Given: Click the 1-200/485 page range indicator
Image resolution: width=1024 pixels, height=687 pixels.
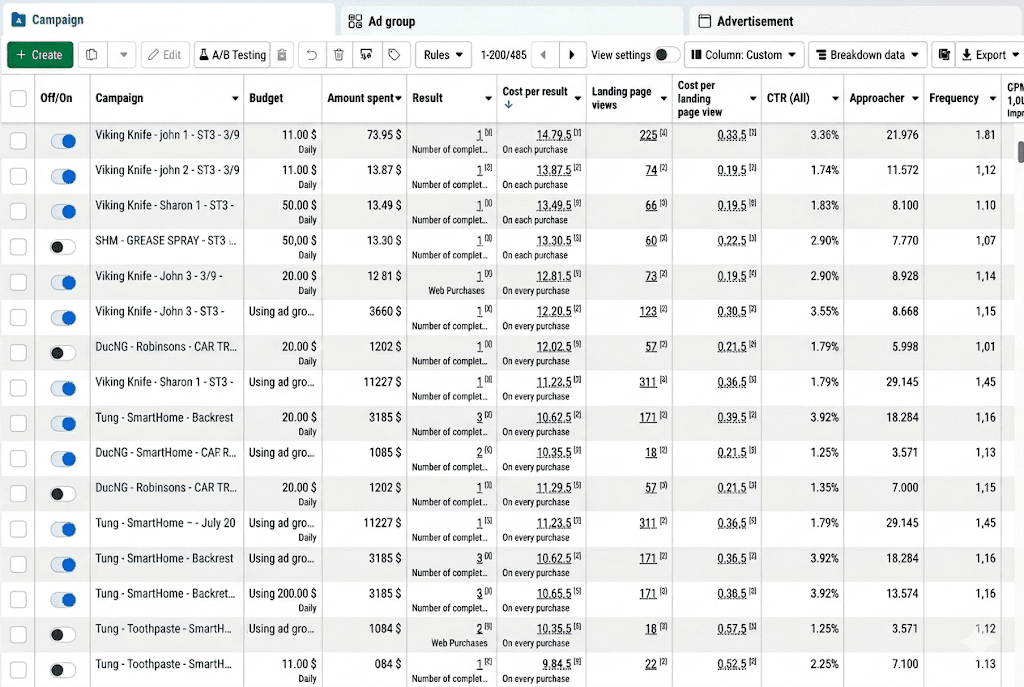Looking at the screenshot, I should pos(504,55).
